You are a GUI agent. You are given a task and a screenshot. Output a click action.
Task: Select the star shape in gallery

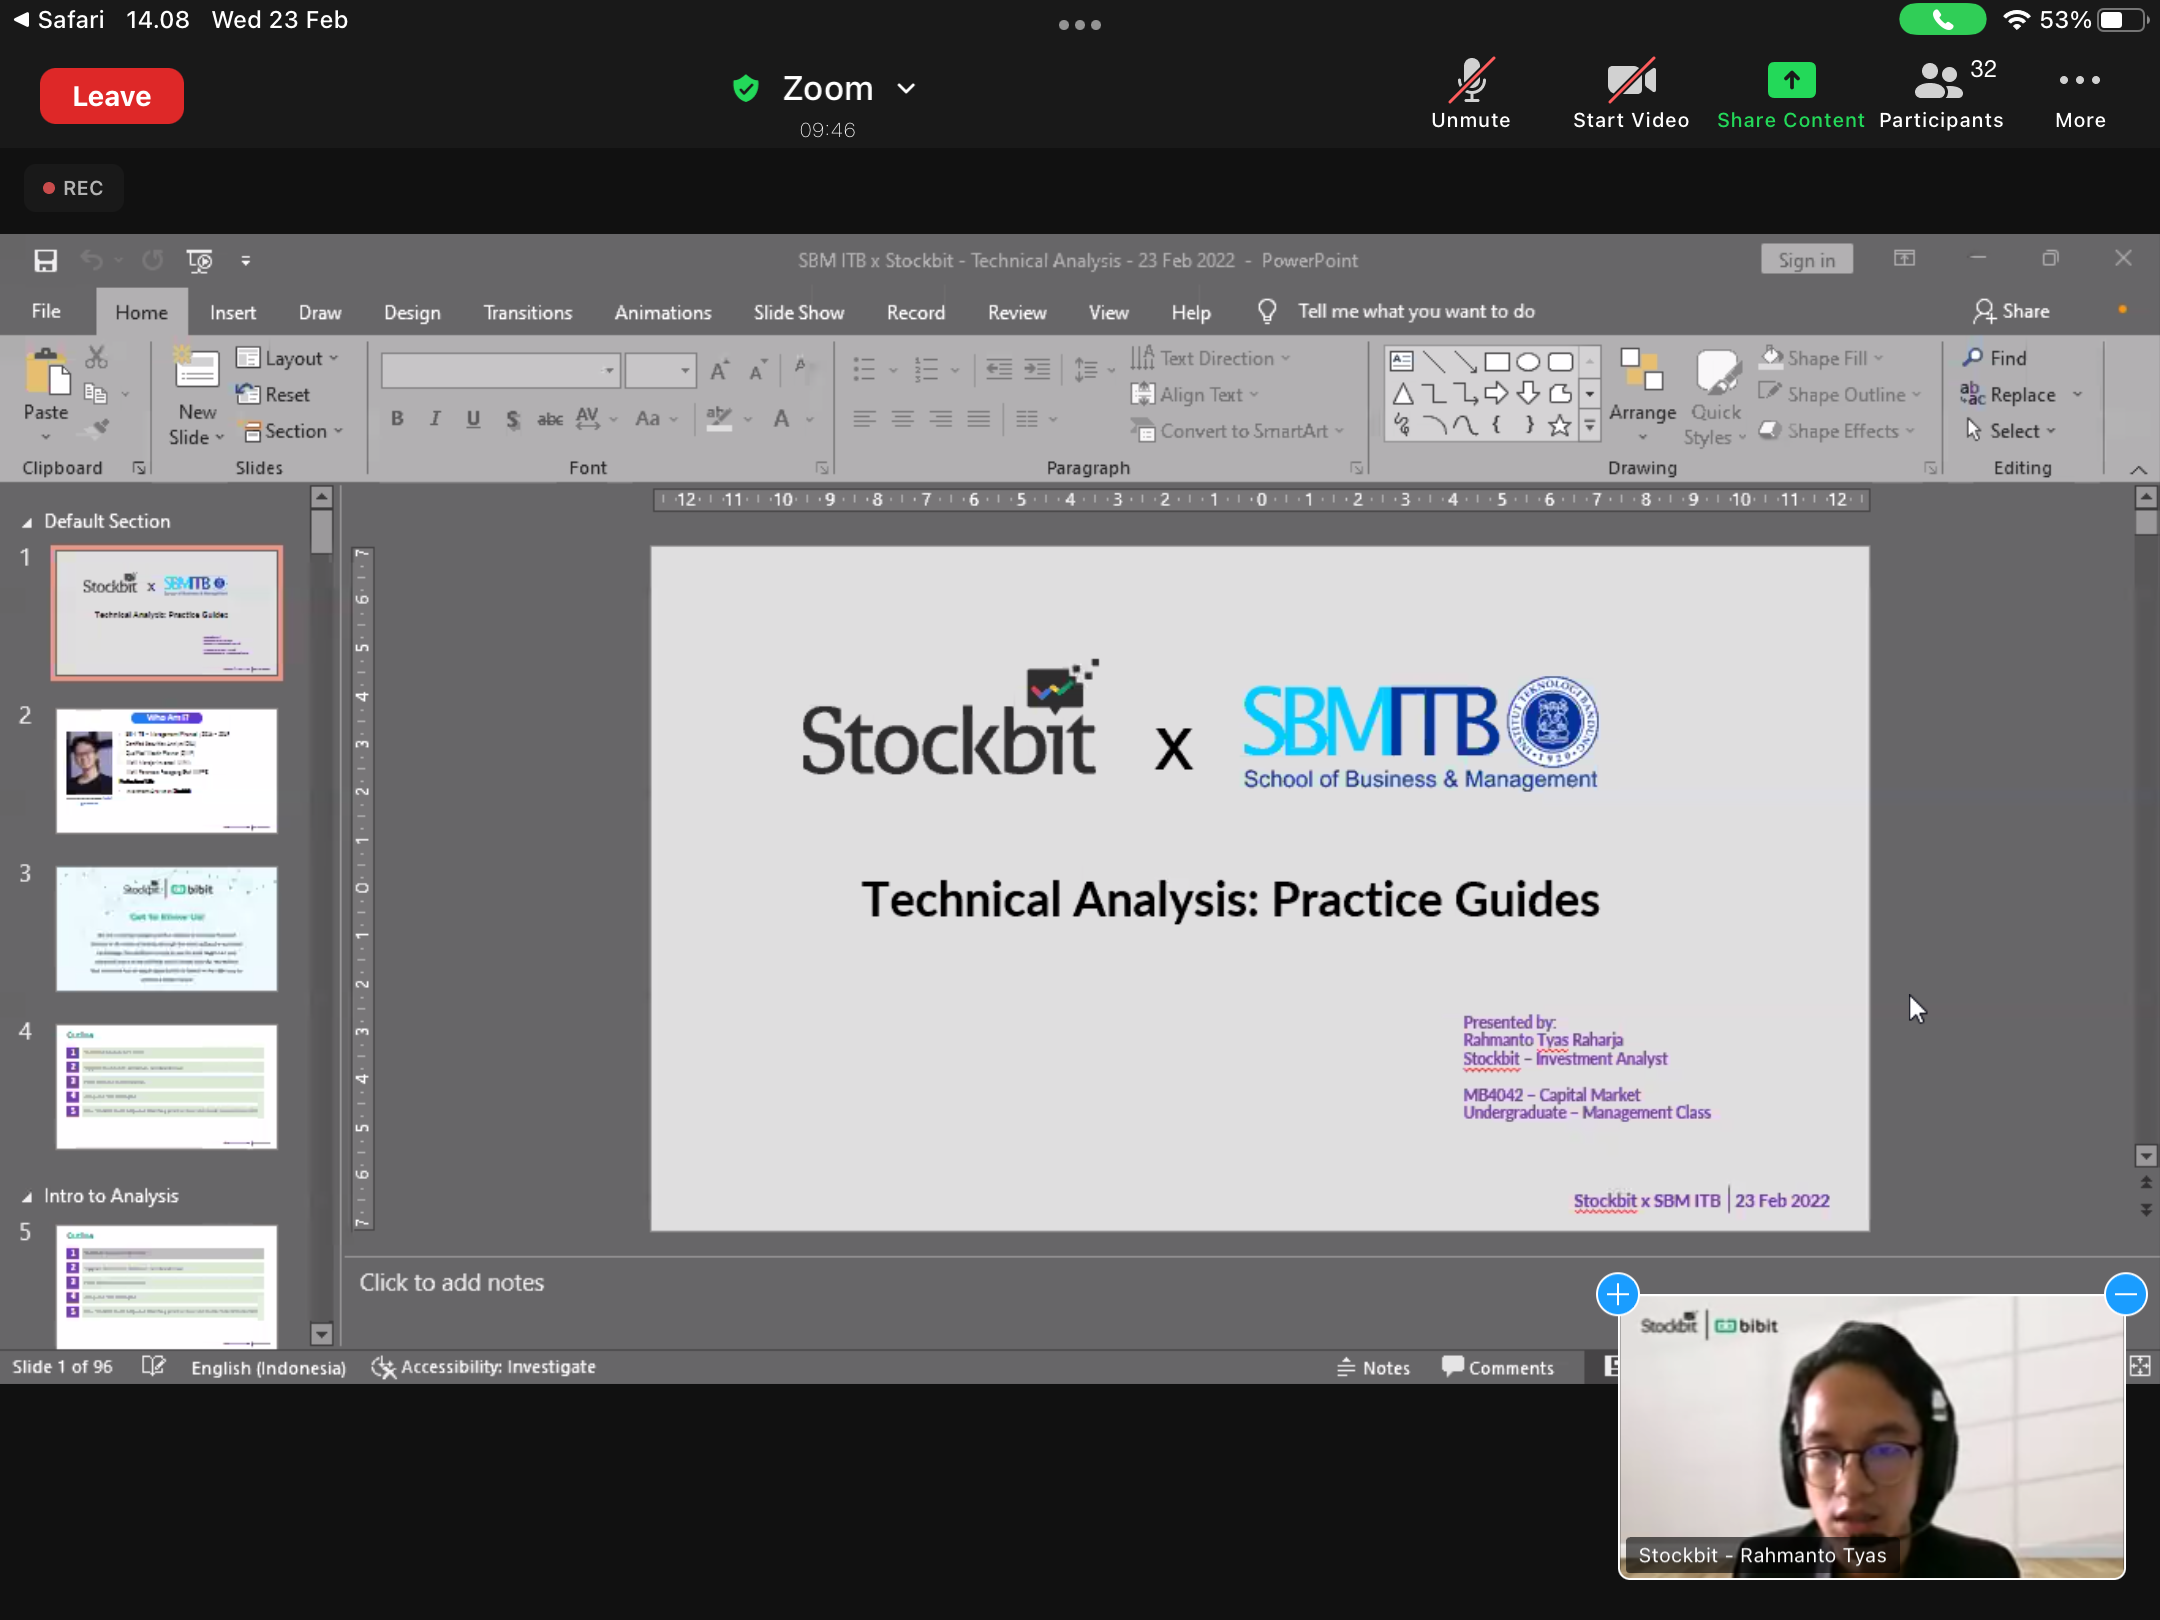(x=1559, y=426)
